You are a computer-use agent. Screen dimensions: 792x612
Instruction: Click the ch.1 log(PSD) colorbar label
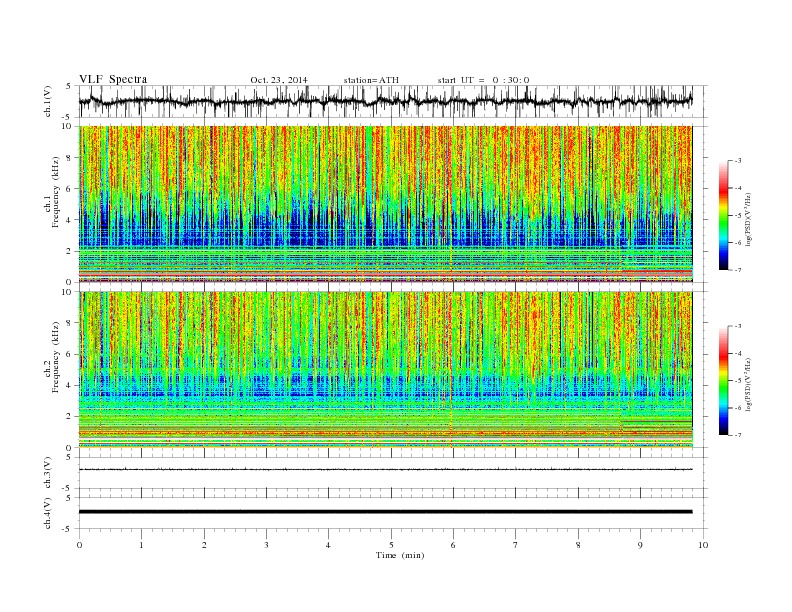tap(749, 219)
